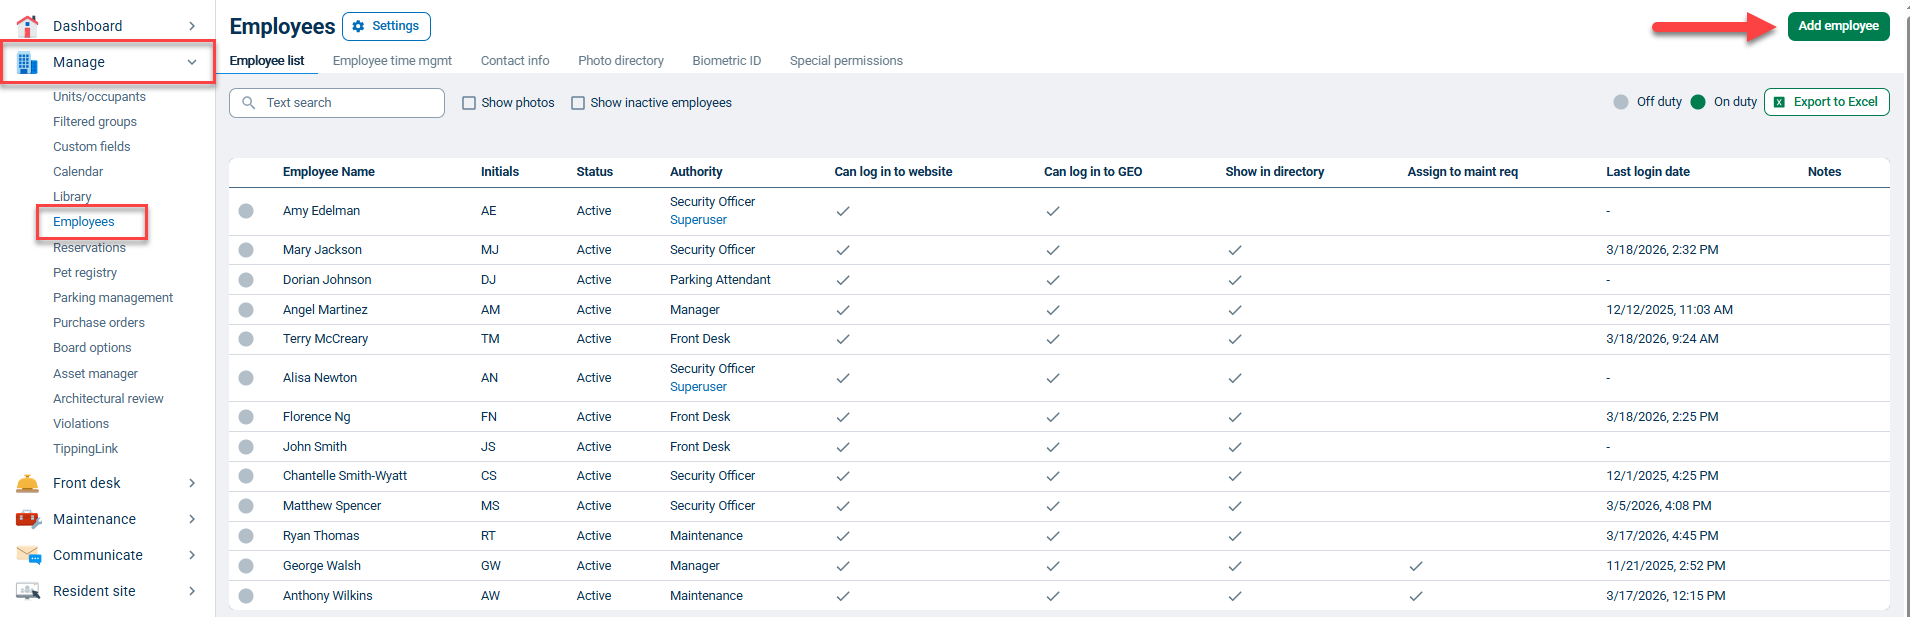Export the list with Export to Excel
The height and width of the screenshot is (617, 1910).
[x=1826, y=102]
